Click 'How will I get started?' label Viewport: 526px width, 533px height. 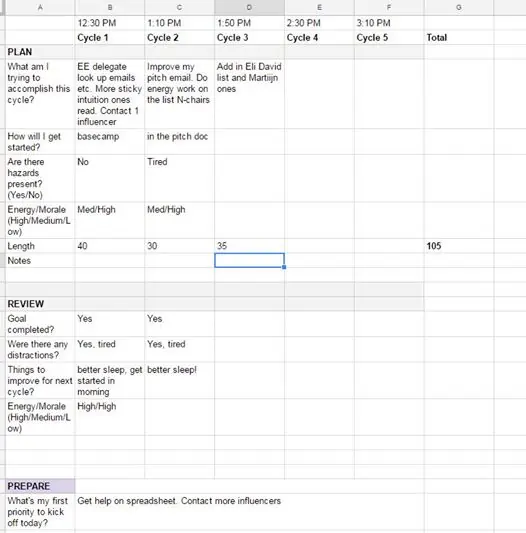[40, 141]
